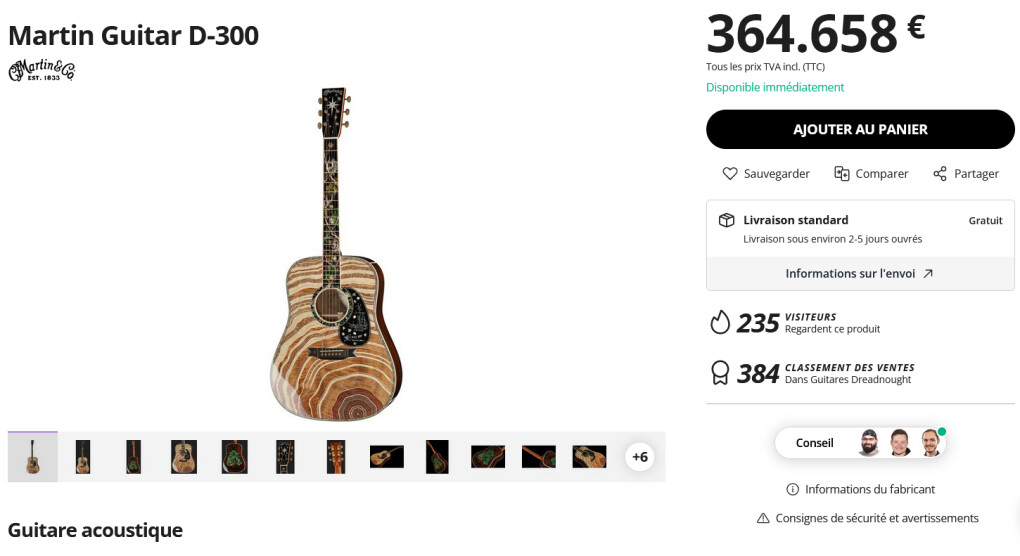Click the info icon for Informations du fabricant
The width and height of the screenshot is (1020, 556).
click(x=793, y=489)
